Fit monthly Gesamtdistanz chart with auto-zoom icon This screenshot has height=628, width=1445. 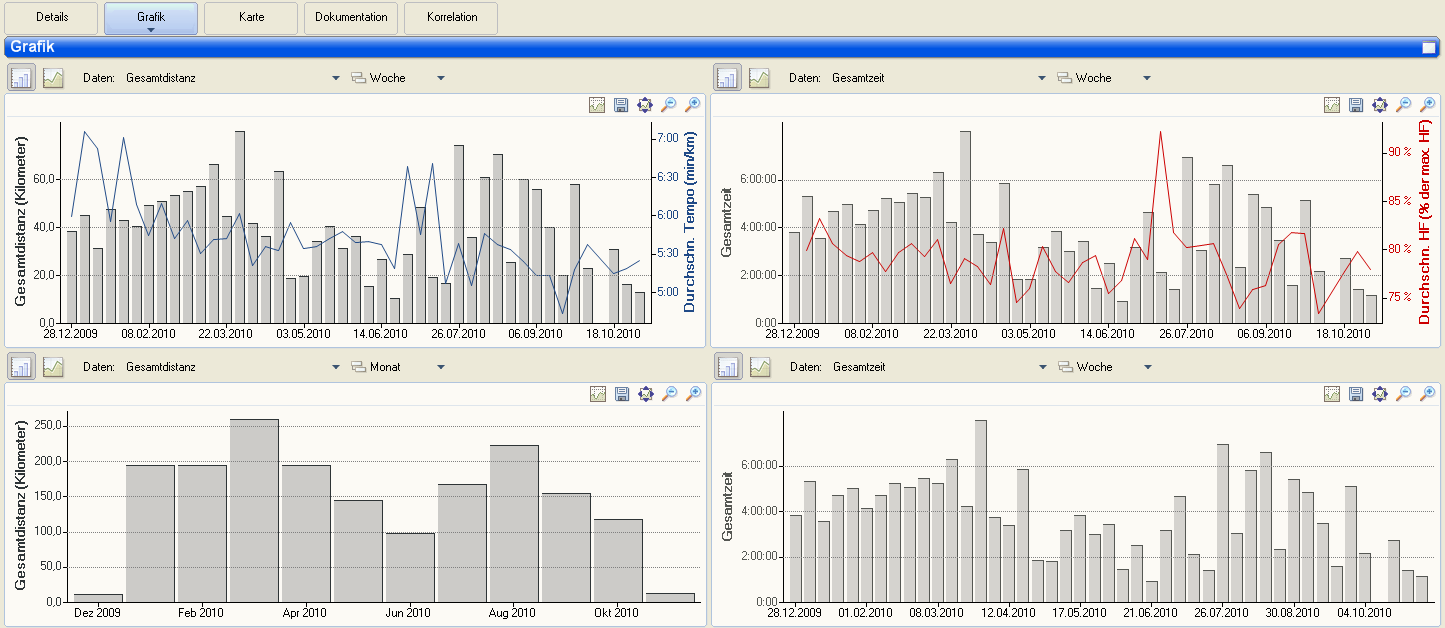tap(645, 394)
